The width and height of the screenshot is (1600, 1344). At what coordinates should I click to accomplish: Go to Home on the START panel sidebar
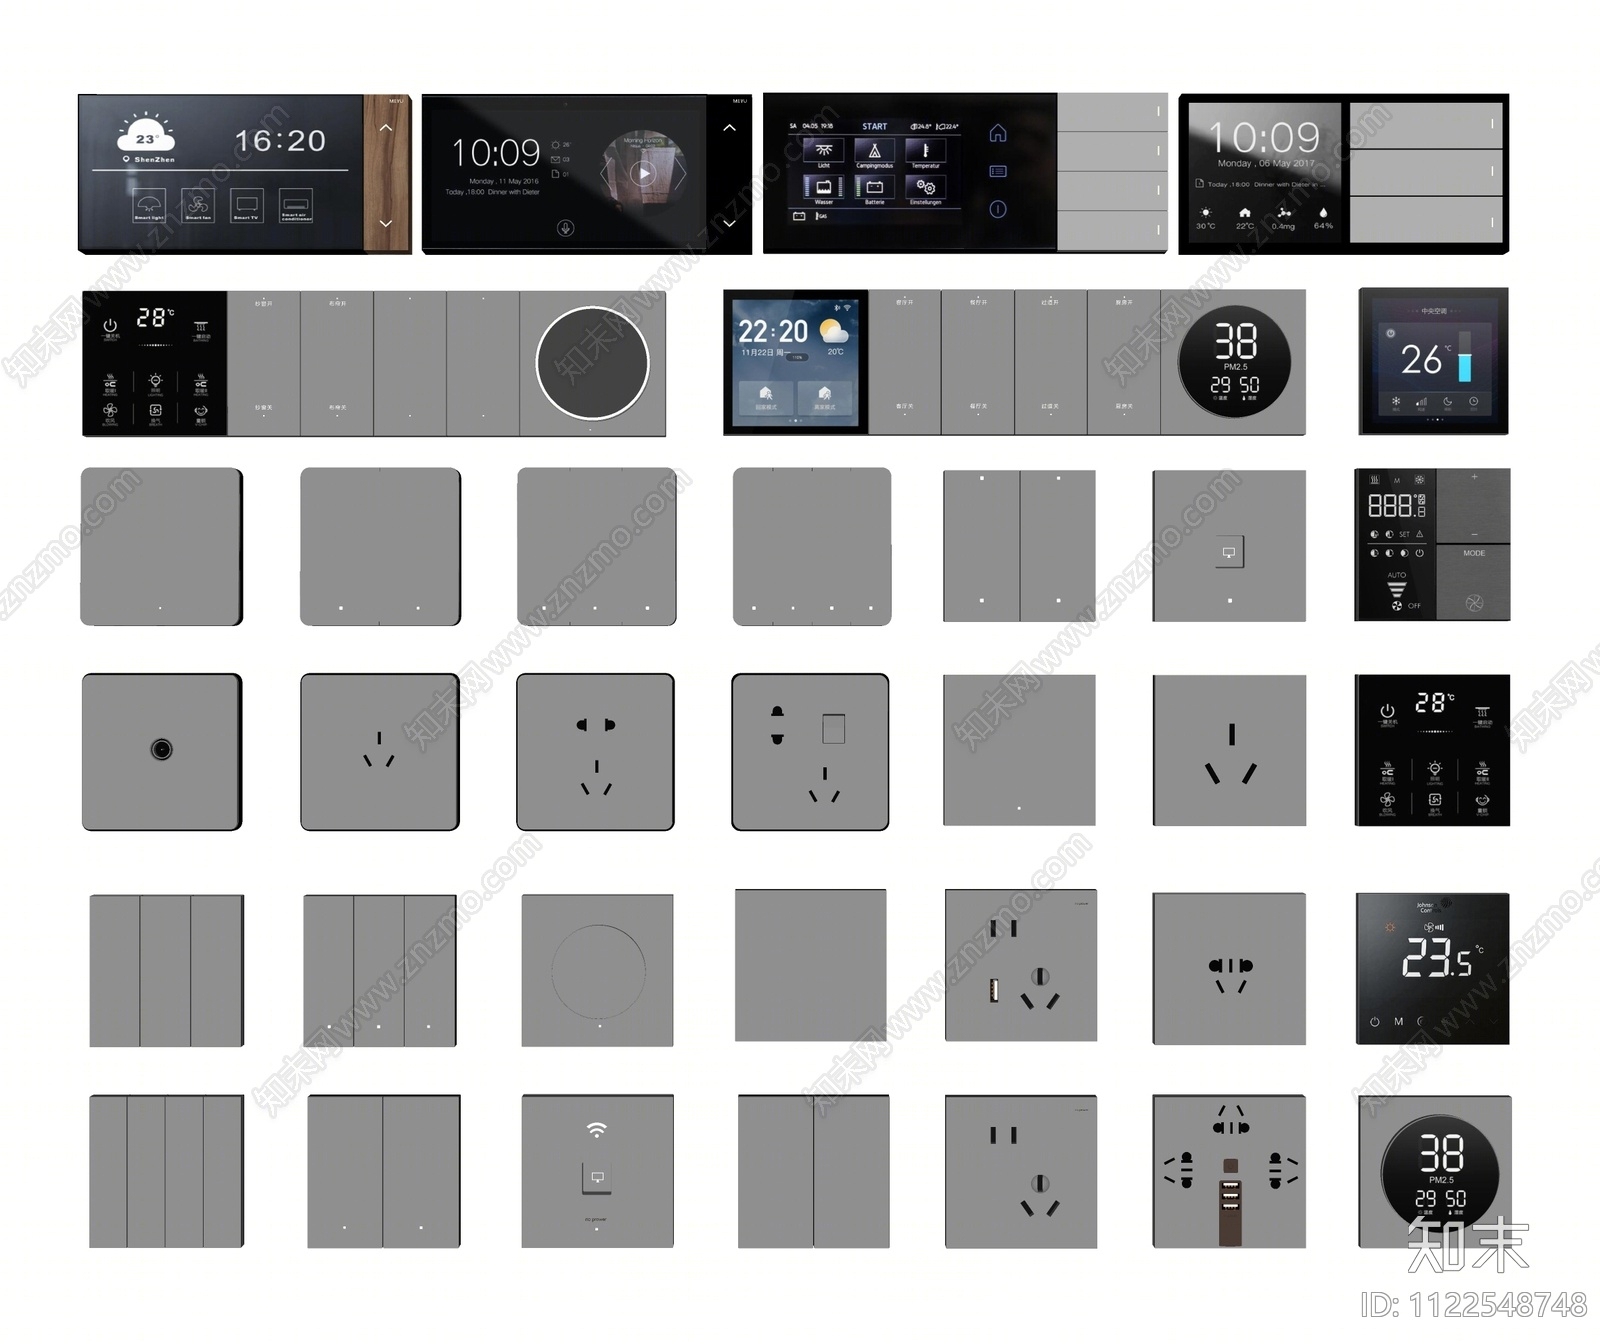click(x=998, y=134)
